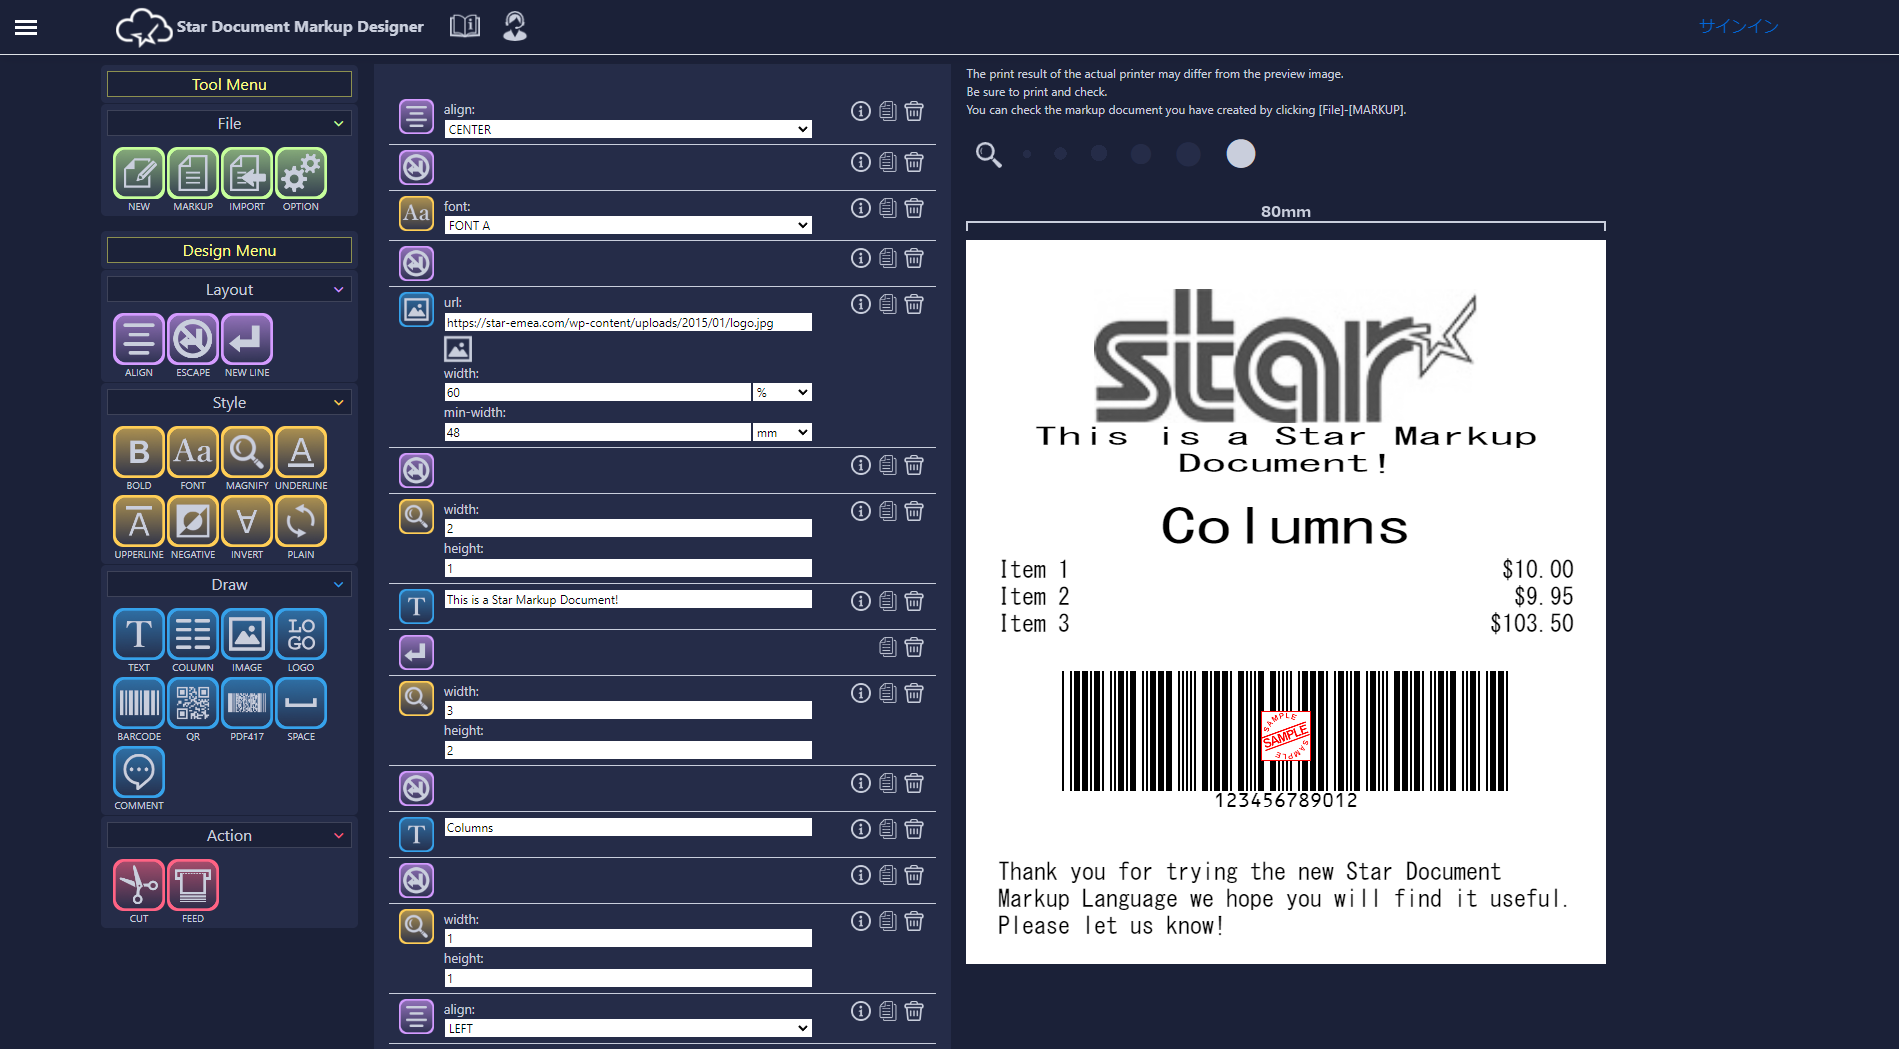Screen dimensions: 1899x1049
Task: Click the NEGATIVE style icon
Action: point(193,521)
